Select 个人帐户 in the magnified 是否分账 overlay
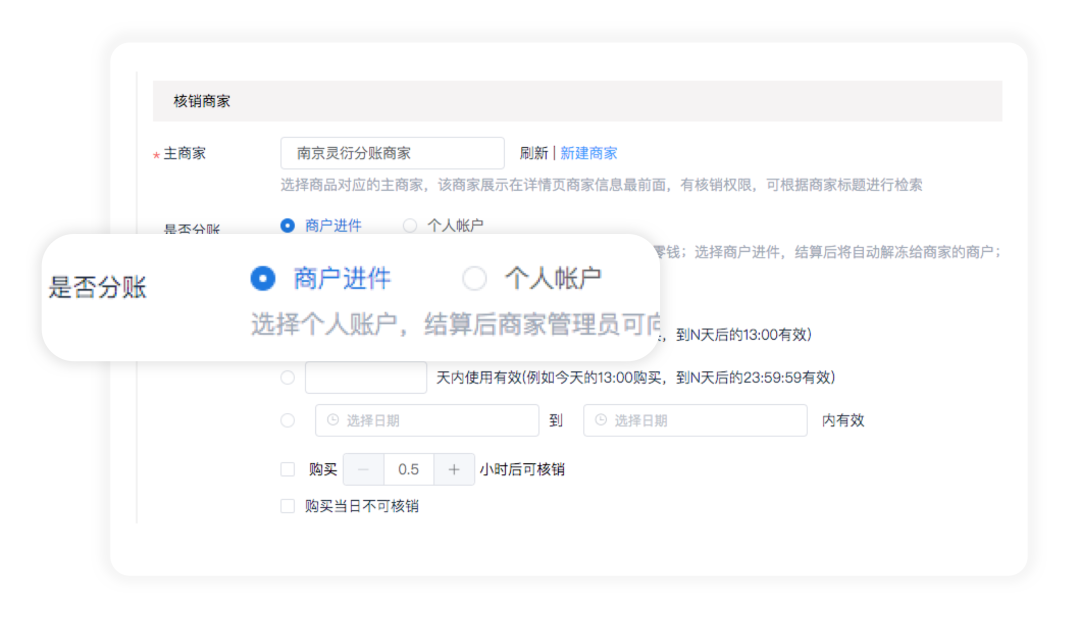 point(475,278)
